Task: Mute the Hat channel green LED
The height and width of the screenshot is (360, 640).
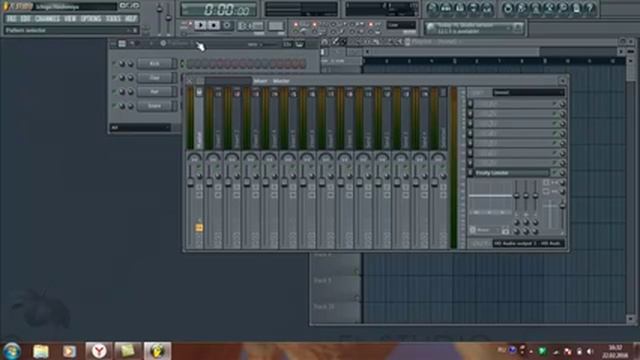Action: click(x=114, y=91)
